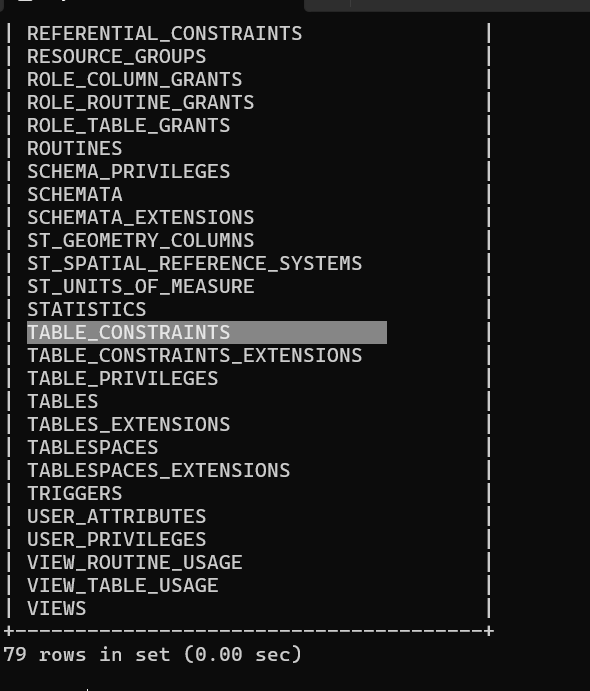590x691 pixels.
Task: Select ST_SPATIAL_REFERENCE_SYSTEMS text
Action: [x=194, y=264]
